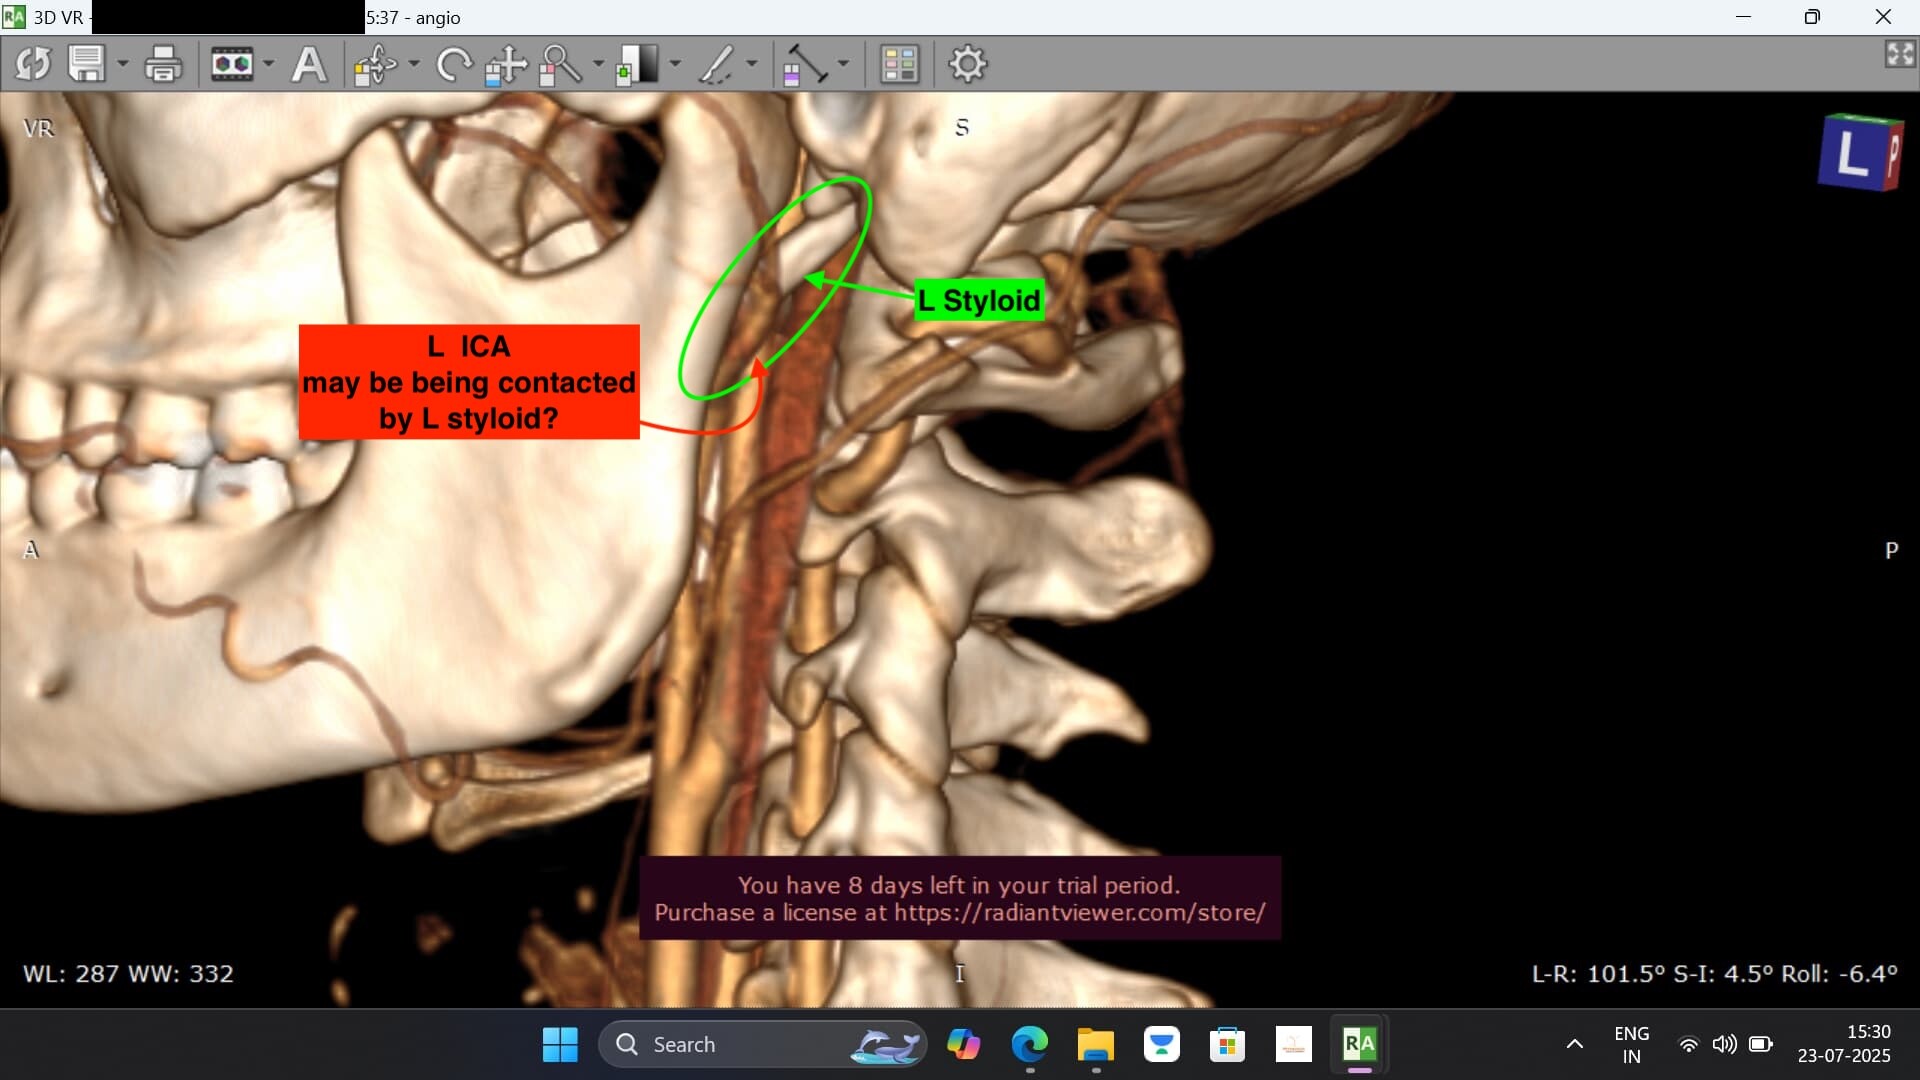
Task: Click the print icon
Action: click(x=163, y=65)
